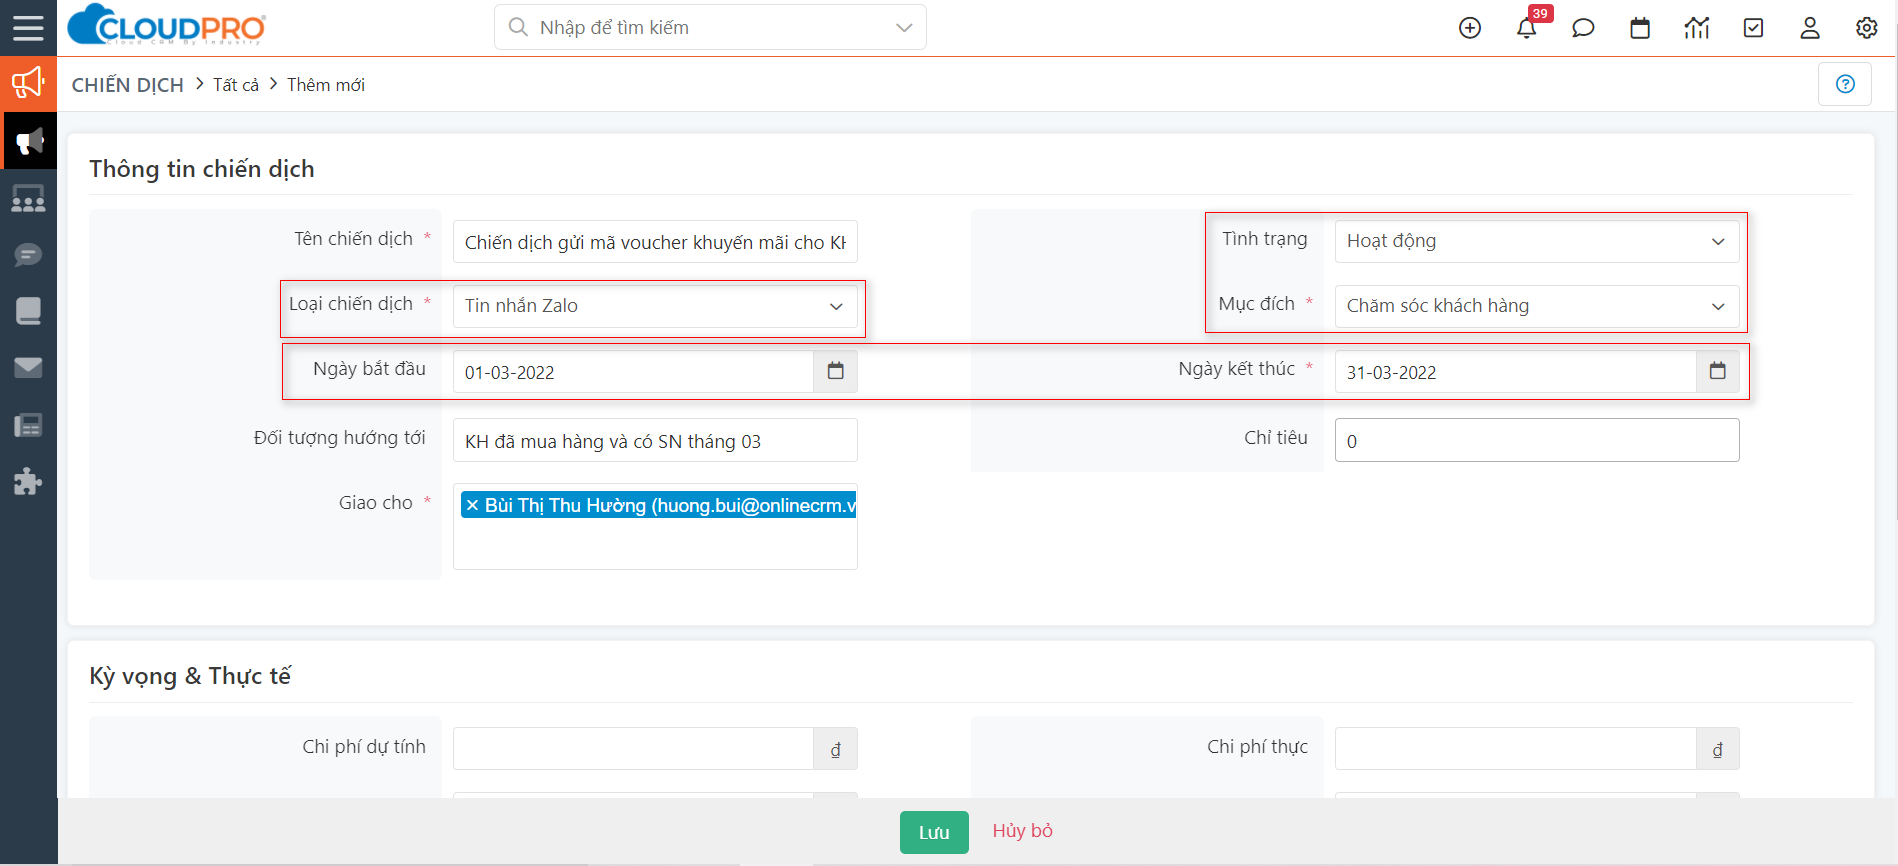Open notifications bell with 39 badge

[x=1527, y=28]
